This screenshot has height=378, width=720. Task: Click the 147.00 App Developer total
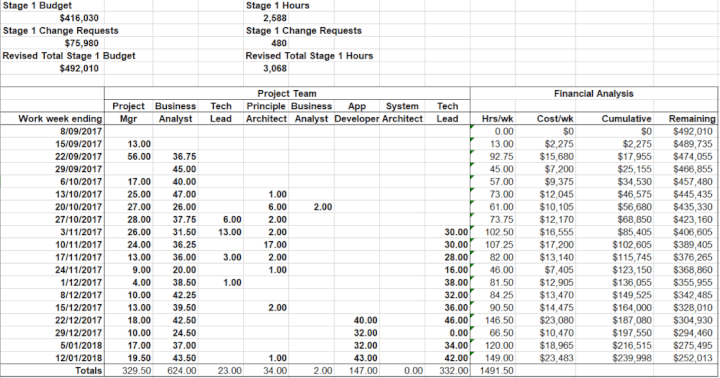click(x=363, y=371)
